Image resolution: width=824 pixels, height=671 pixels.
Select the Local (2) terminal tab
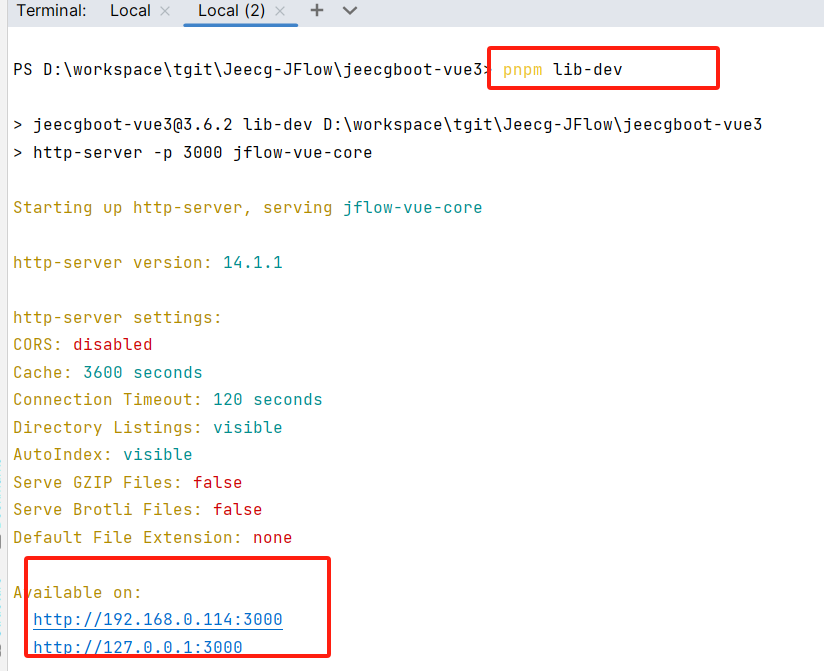232,11
